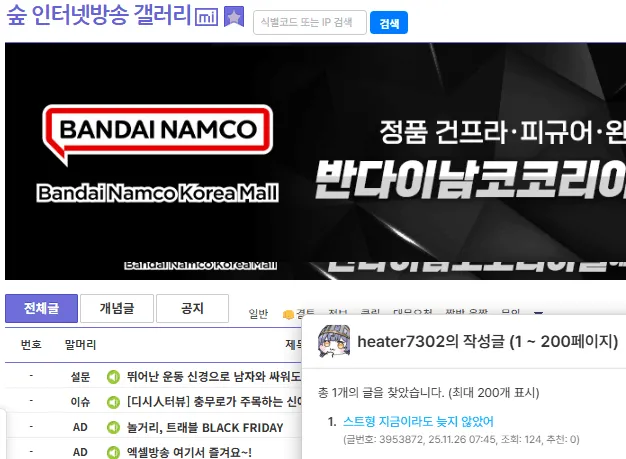Click the 'mi' minor gallery icon
Screen dimensions: 626x459
click(206, 17)
